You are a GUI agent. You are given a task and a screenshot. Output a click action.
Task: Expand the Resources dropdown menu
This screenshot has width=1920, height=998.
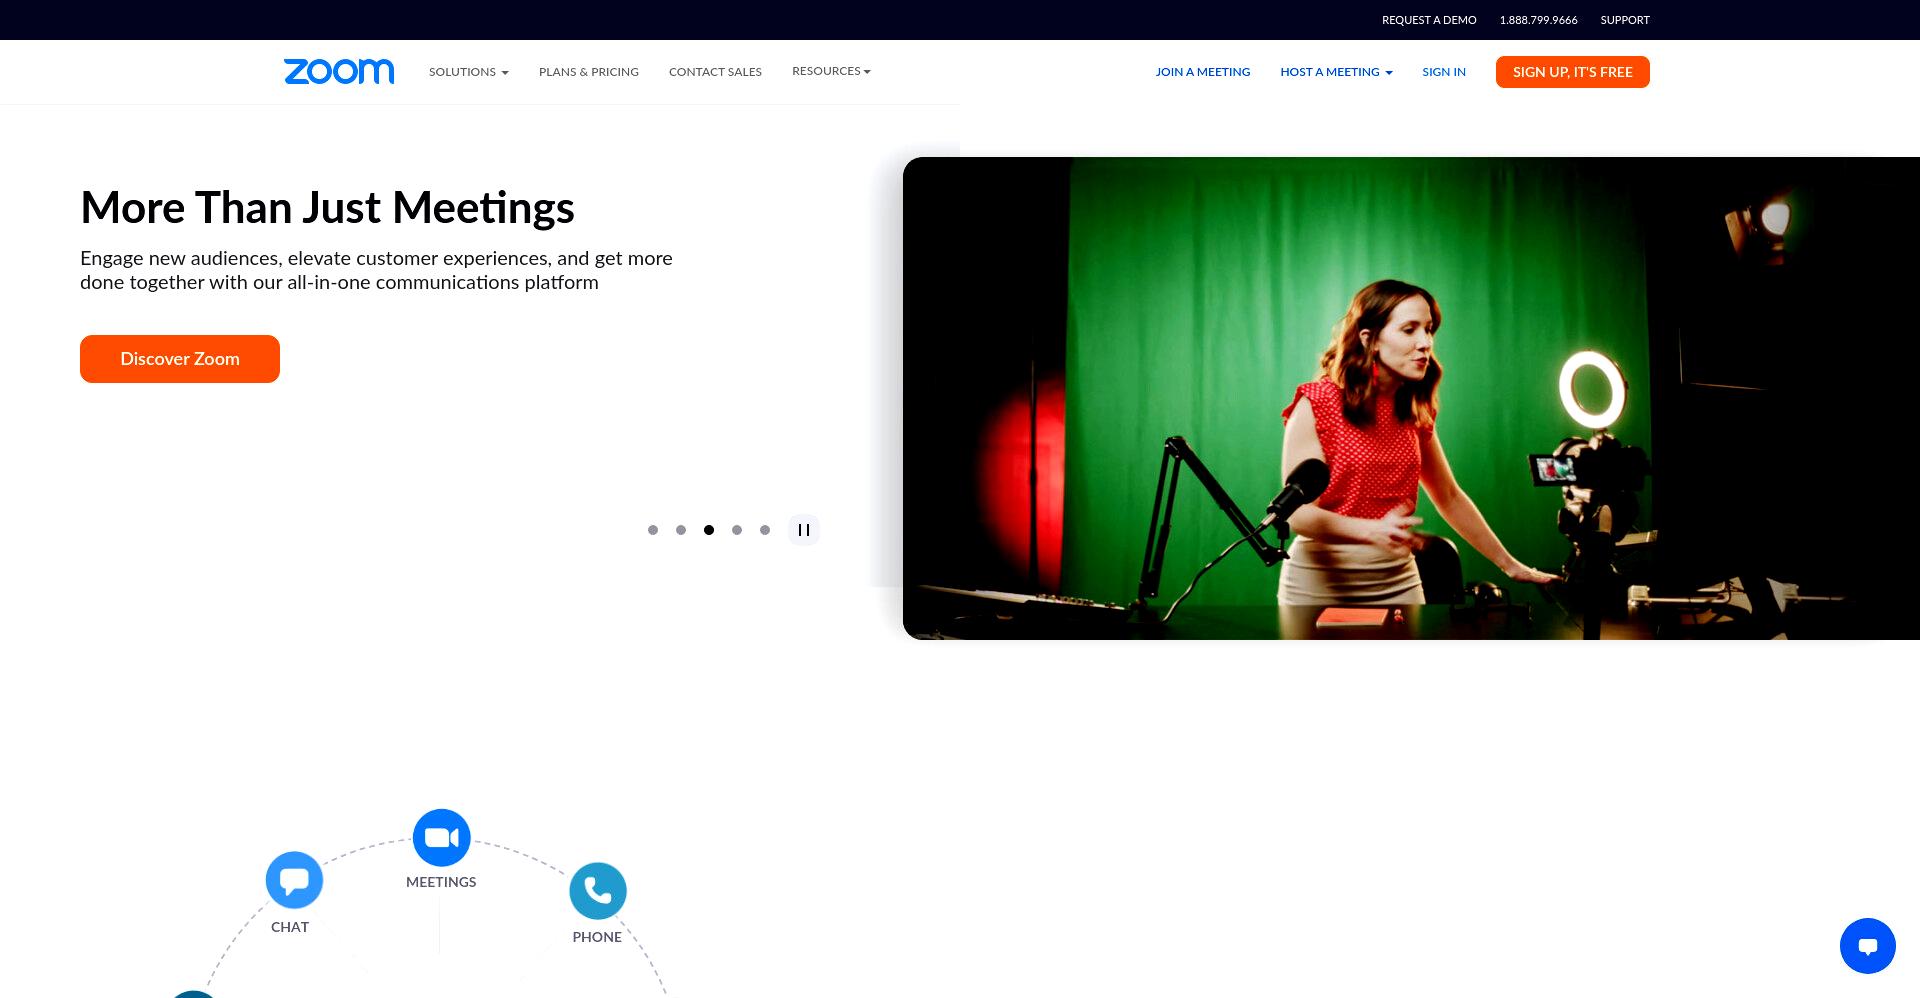tap(831, 71)
